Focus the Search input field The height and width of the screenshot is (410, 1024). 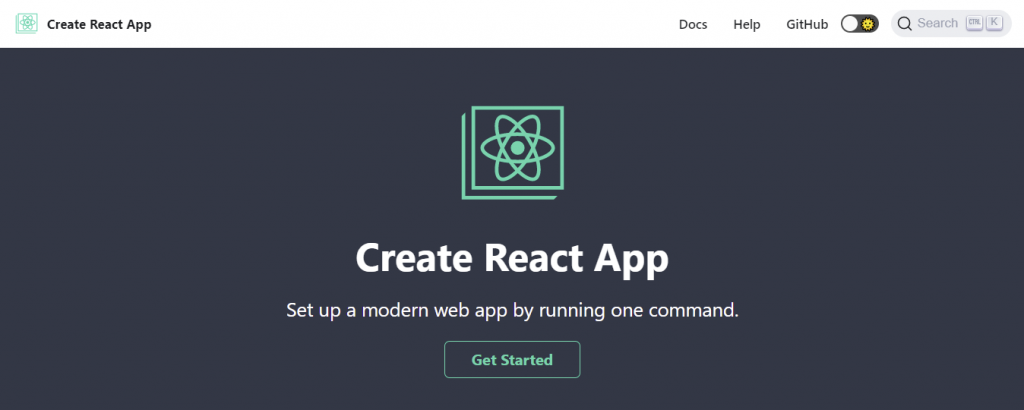951,24
